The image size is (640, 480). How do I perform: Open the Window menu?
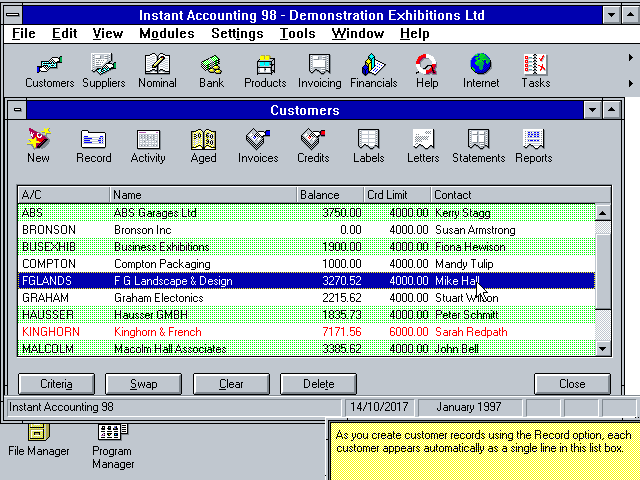click(358, 33)
